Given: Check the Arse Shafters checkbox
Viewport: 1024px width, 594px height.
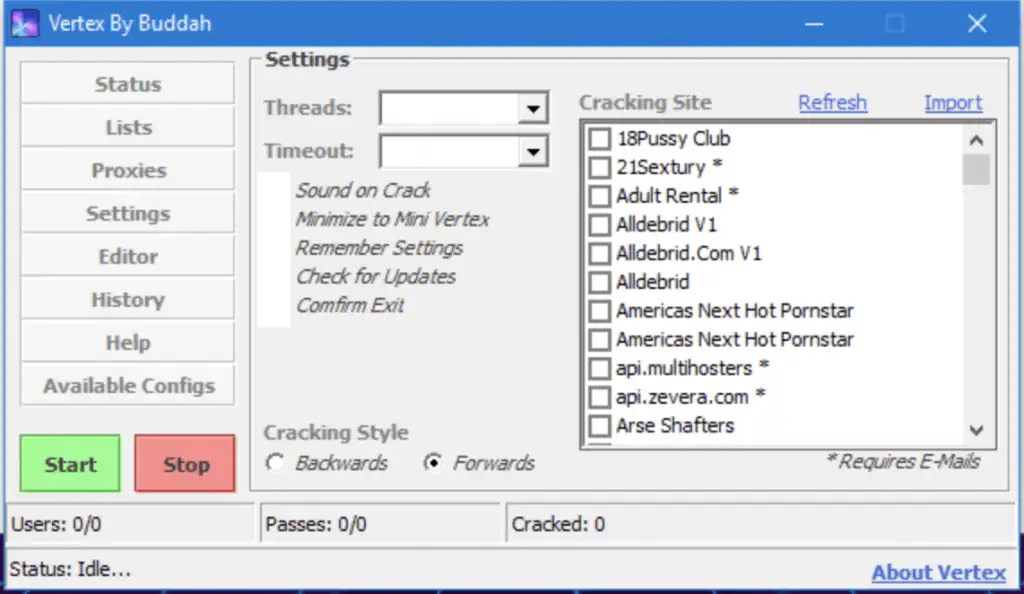Looking at the screenshot, I should coord(599,426).
